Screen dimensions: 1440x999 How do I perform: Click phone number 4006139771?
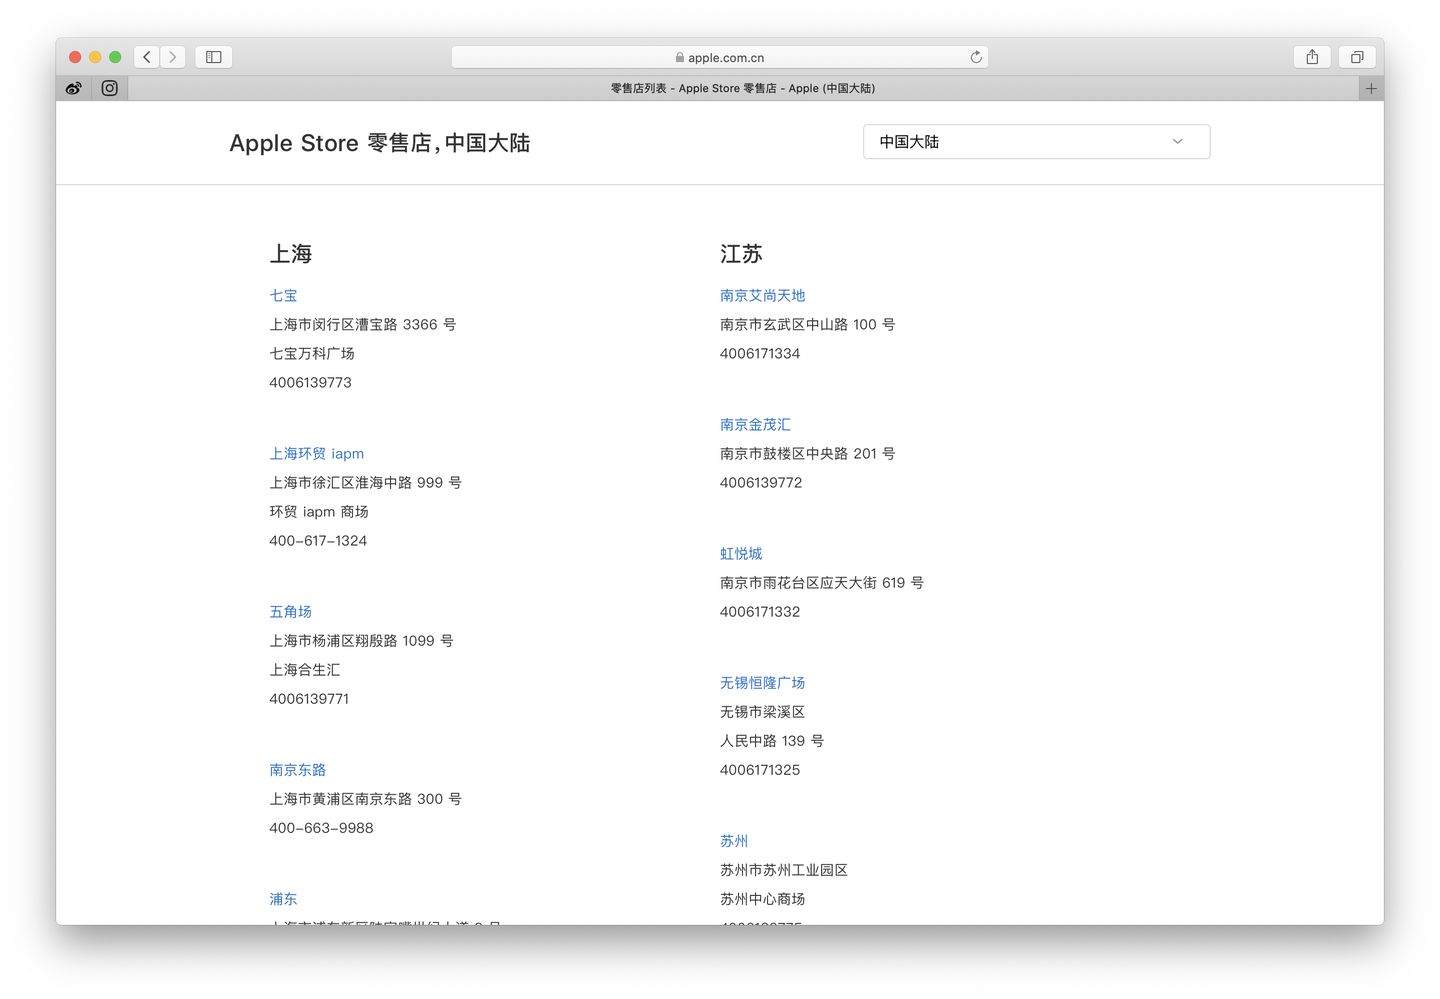click(309, 698)
